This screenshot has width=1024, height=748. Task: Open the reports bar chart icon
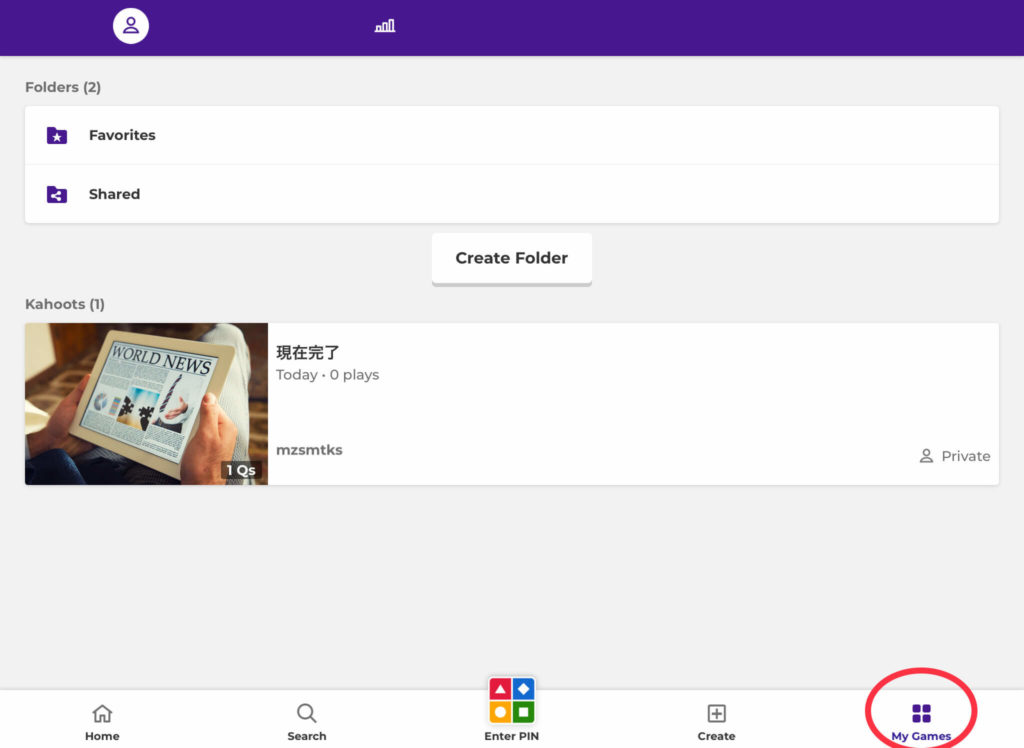click(x=385, y=25)
